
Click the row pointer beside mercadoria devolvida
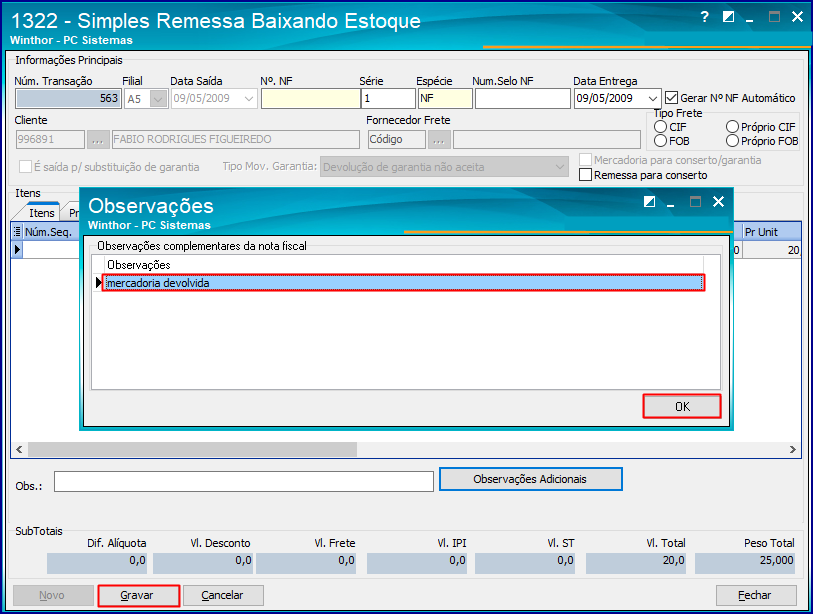click(99, 283)
